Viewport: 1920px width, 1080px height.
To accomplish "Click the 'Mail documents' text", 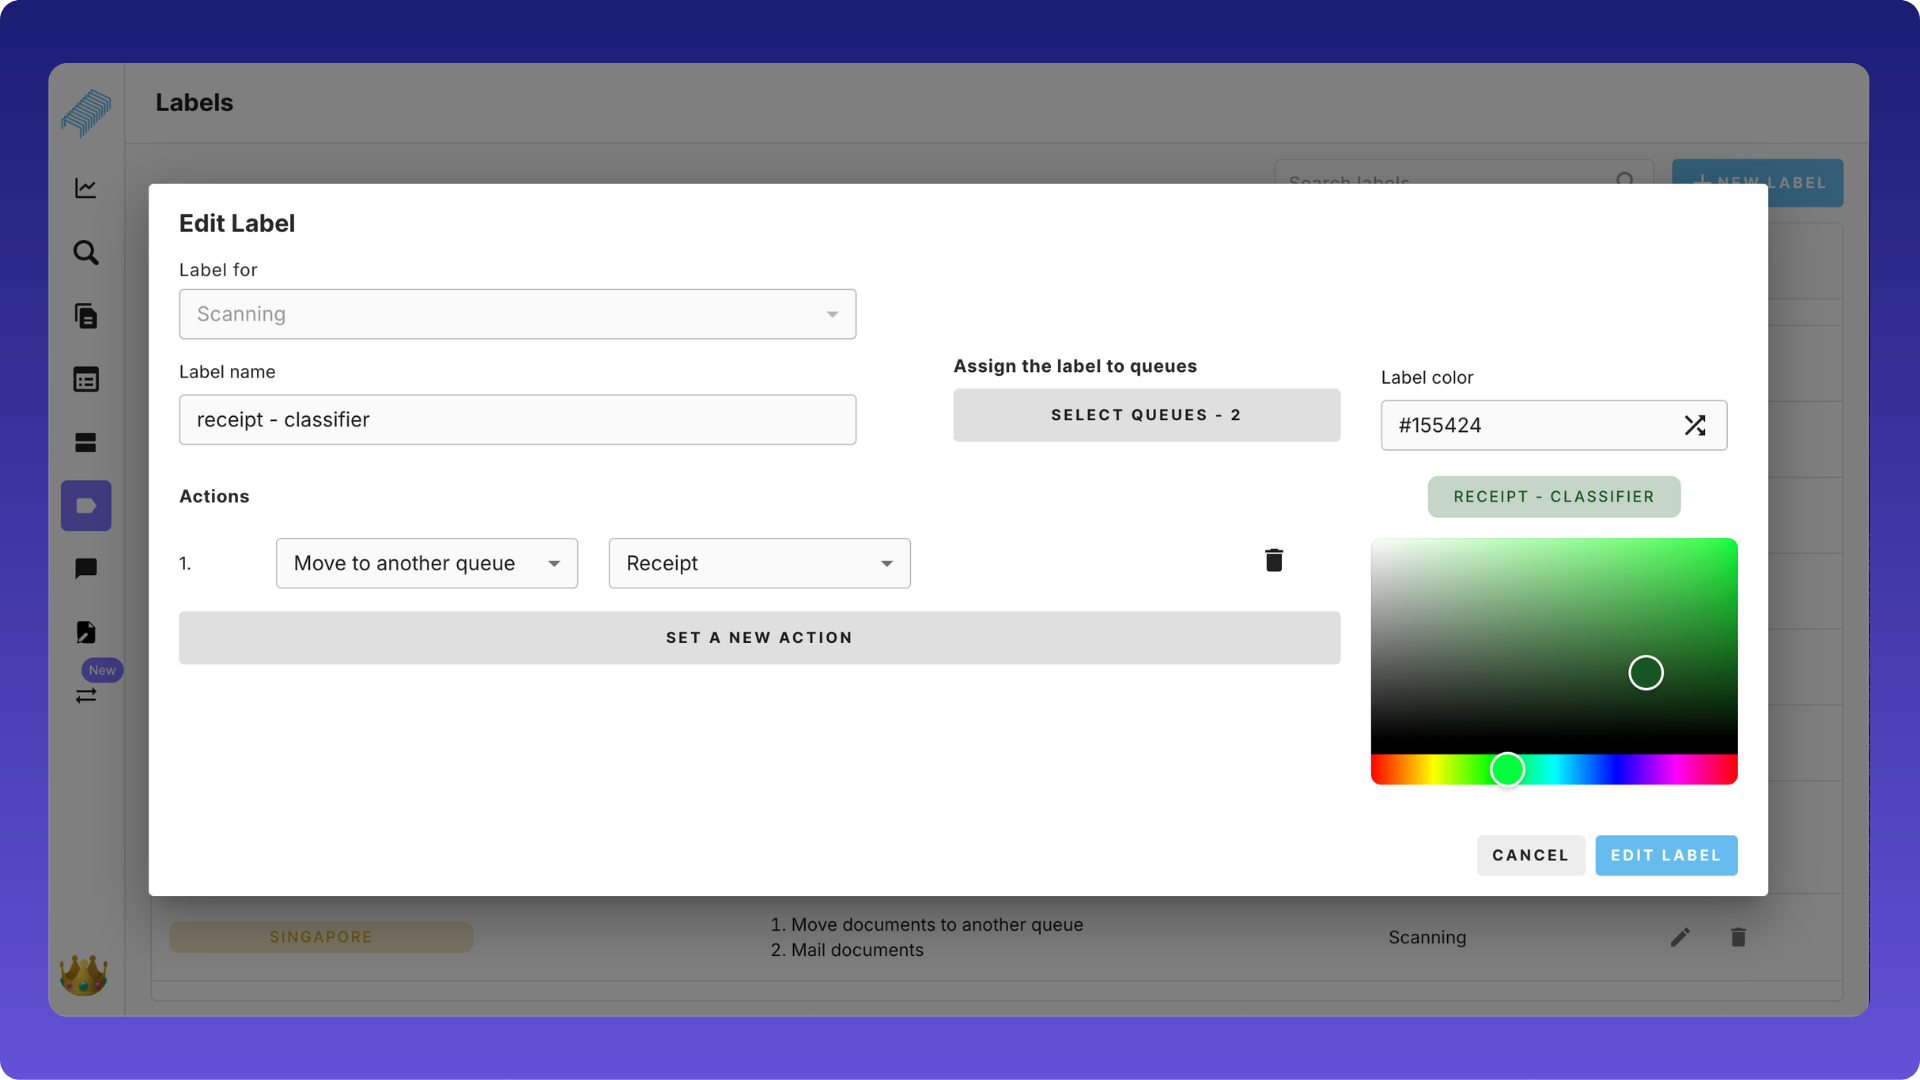I will click(857, 950).
